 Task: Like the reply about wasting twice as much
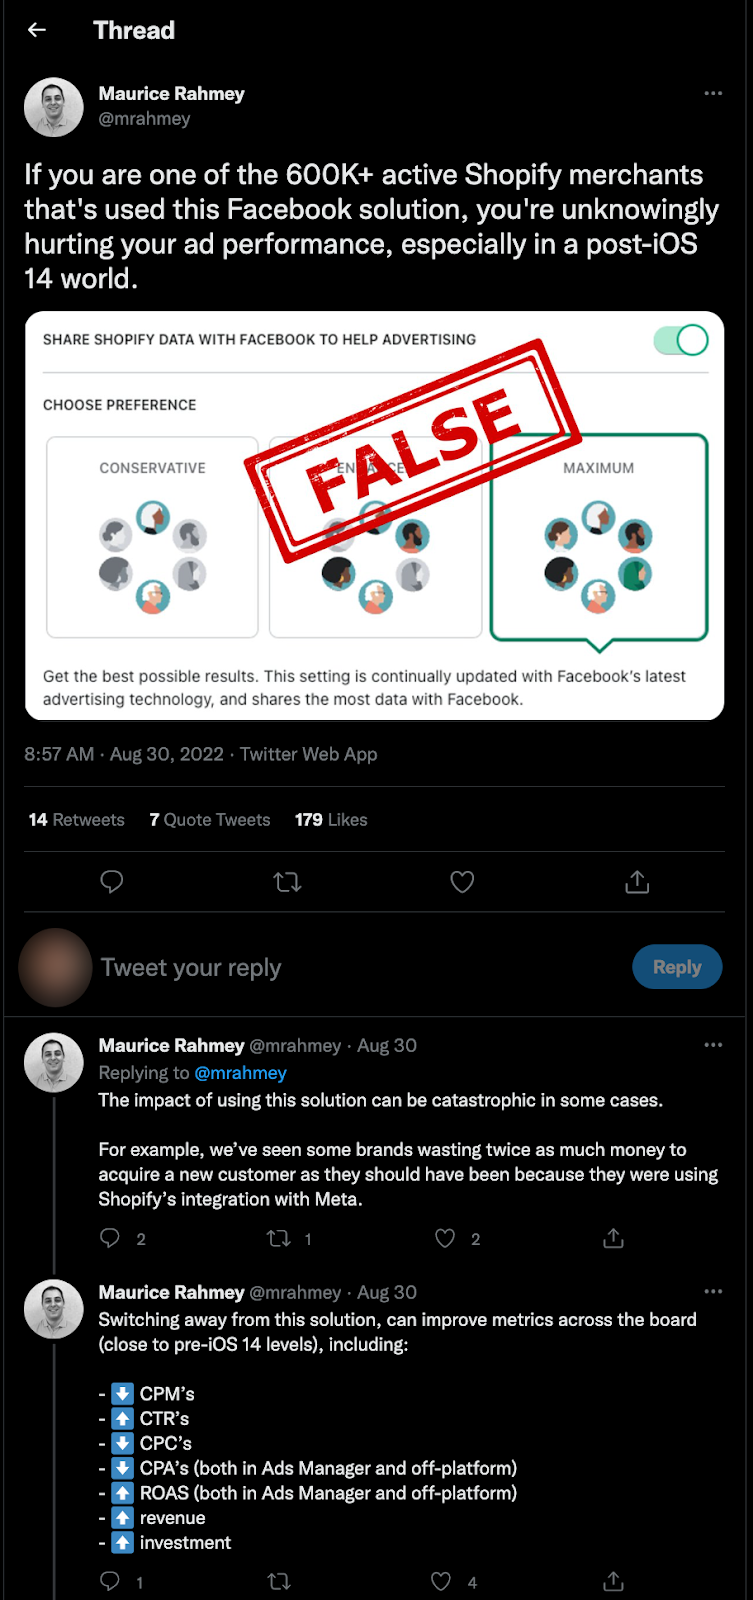(x=445, y=1239)
